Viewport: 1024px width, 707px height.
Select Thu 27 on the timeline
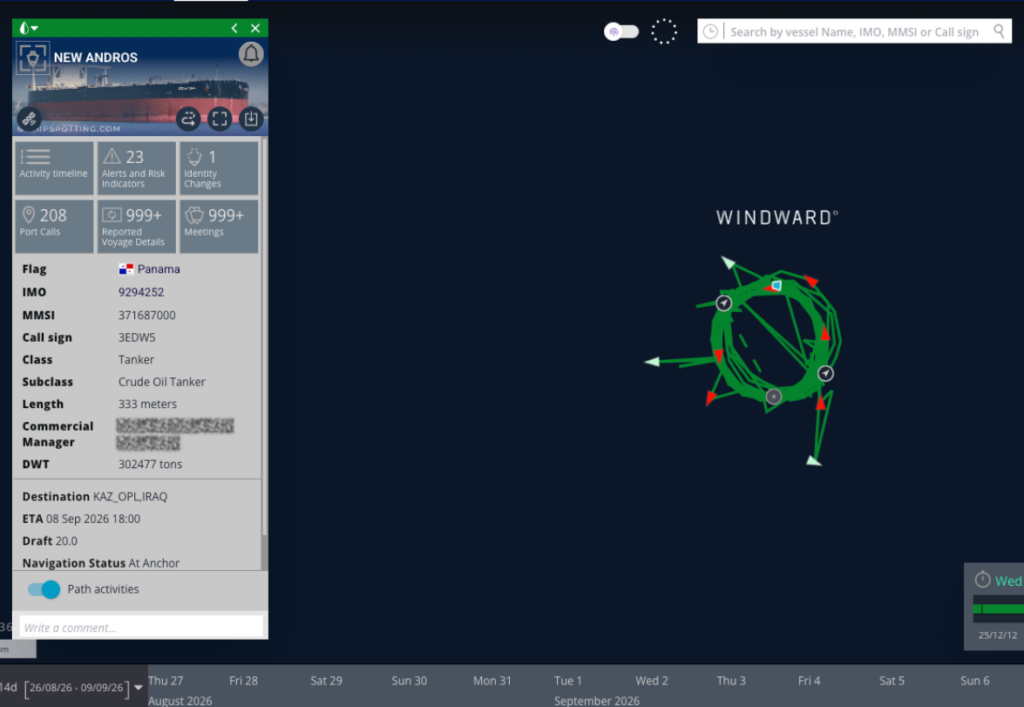(166, 680)
